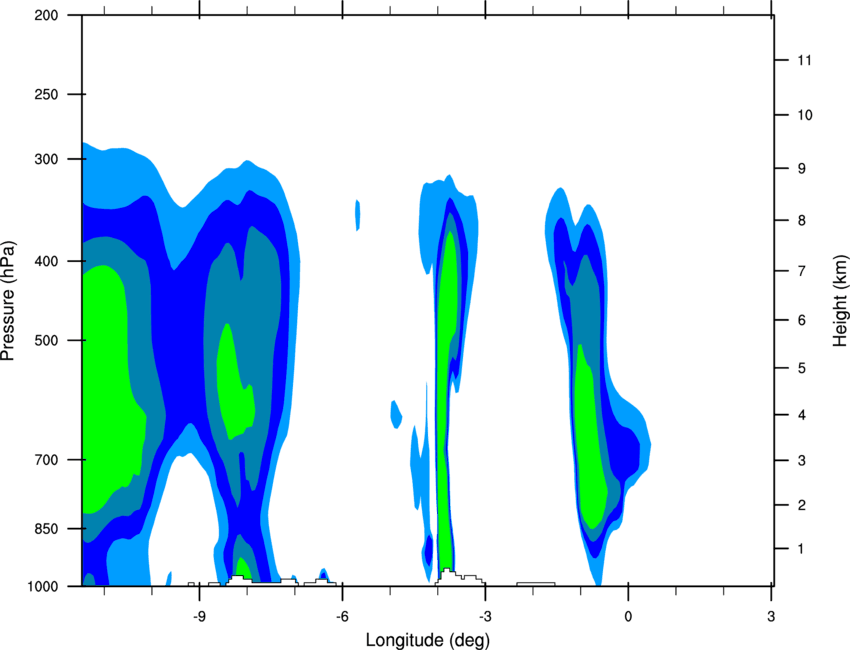The height and width of the screenshot is (650, 850).
Task: Click the 10 km height tick label
Action: pyautogui.click(x=805, y=115)
